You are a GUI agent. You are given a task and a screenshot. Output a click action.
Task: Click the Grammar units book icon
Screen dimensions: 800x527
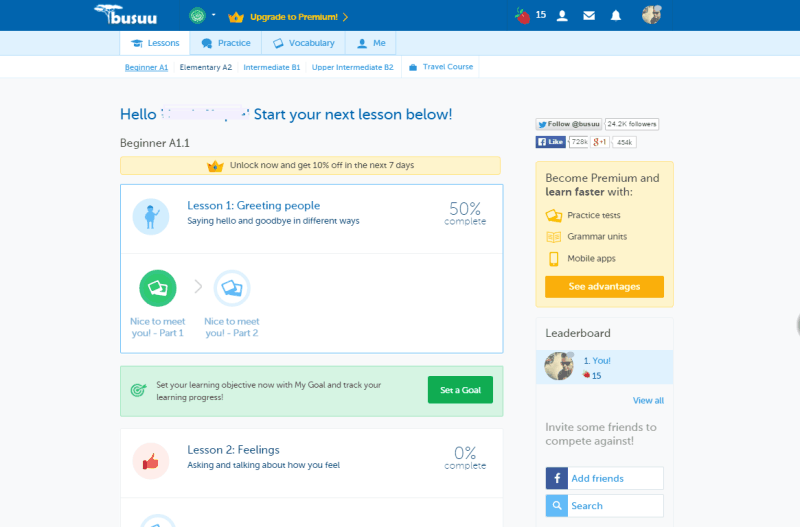(554, 237)
